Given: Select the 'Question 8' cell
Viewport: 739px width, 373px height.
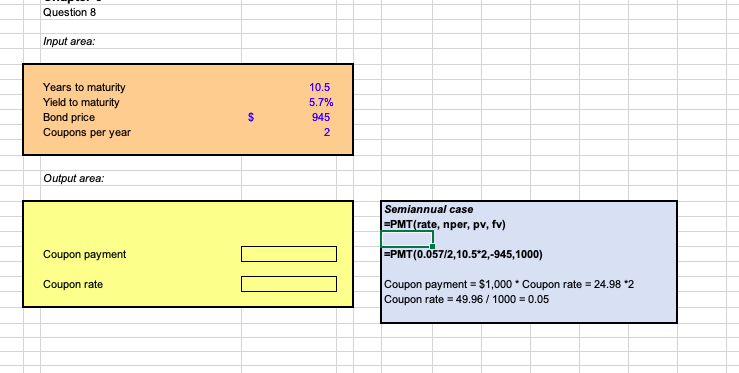Looking at the screenshot, I should pos(69,13).
